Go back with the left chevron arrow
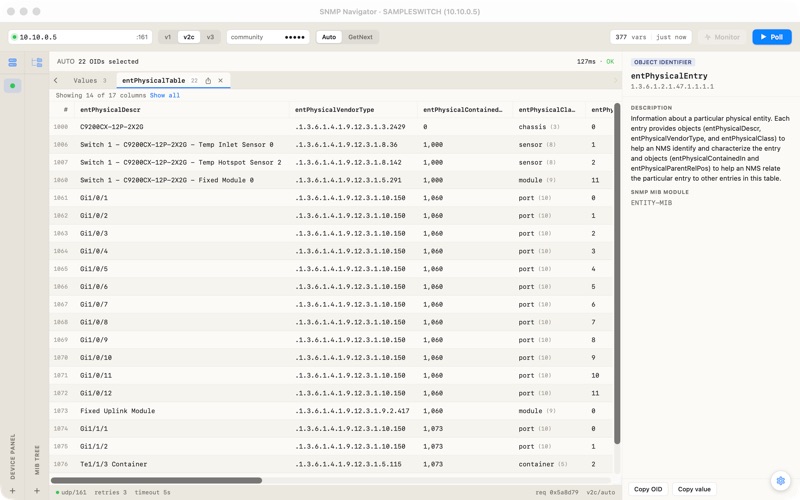 click(56, 81)
